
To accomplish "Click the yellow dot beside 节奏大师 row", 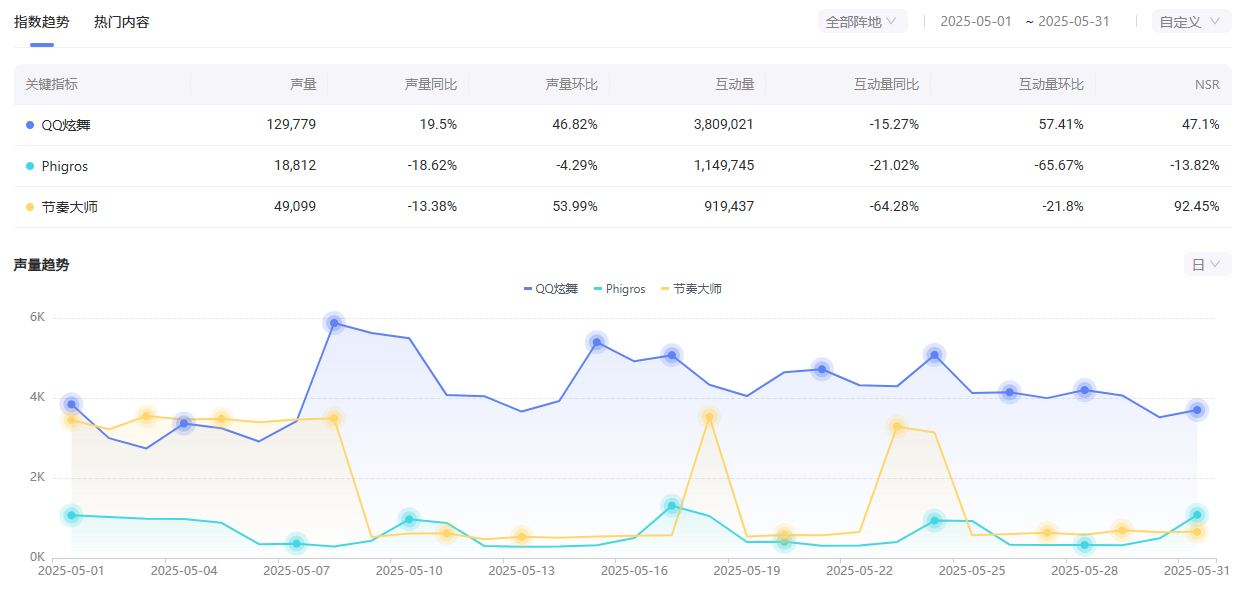I will point(30,207).
